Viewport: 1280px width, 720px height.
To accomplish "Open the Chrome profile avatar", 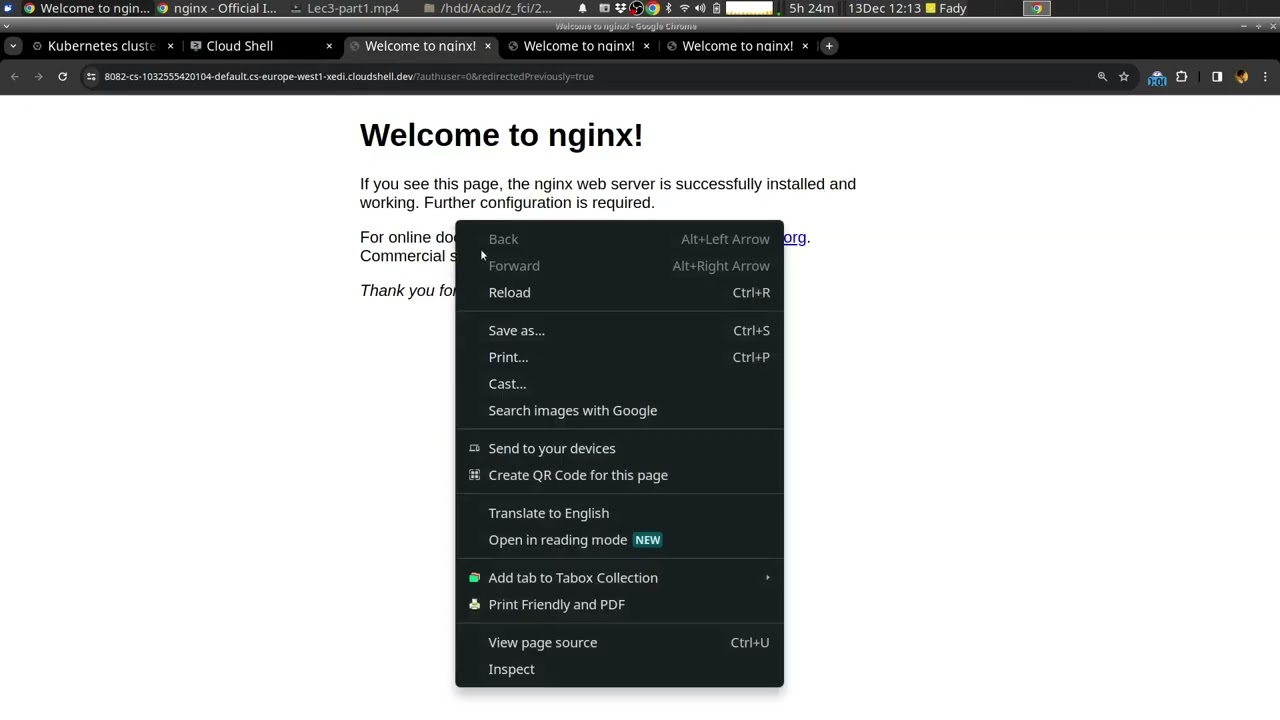I will coord(1242,76).
